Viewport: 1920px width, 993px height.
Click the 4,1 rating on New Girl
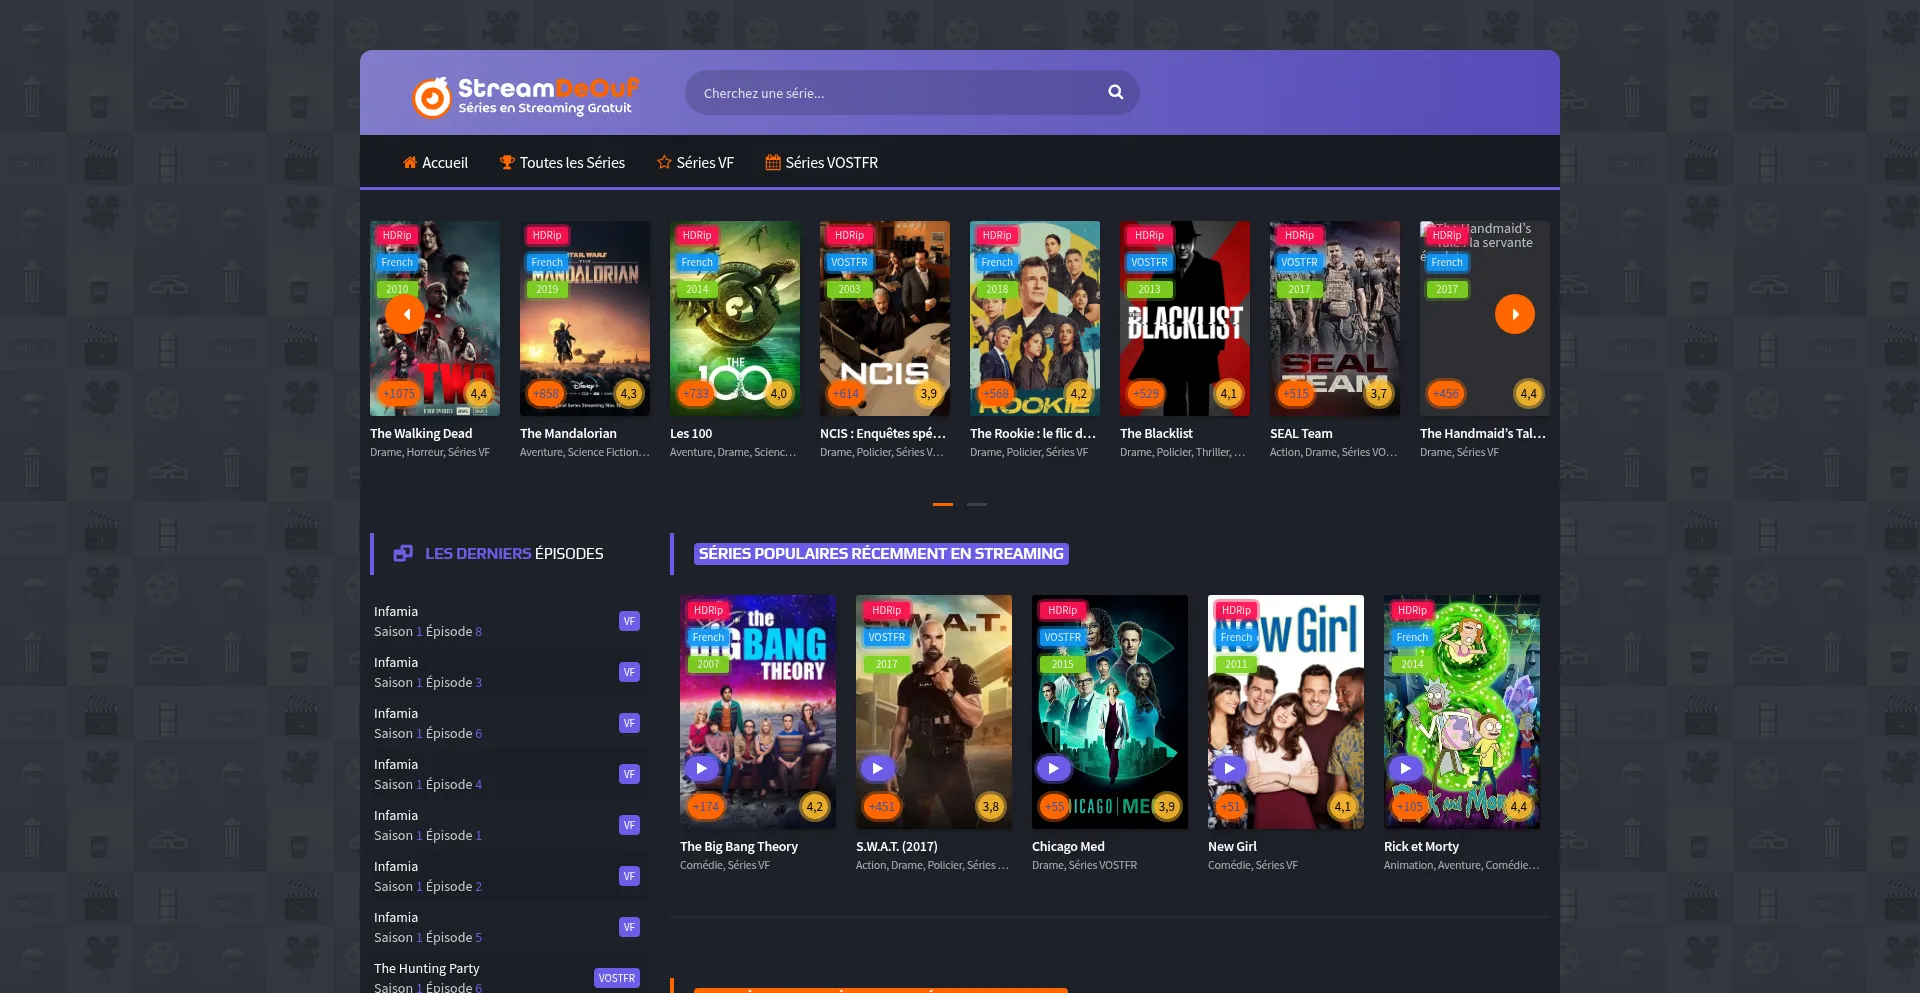point(1343,806)
